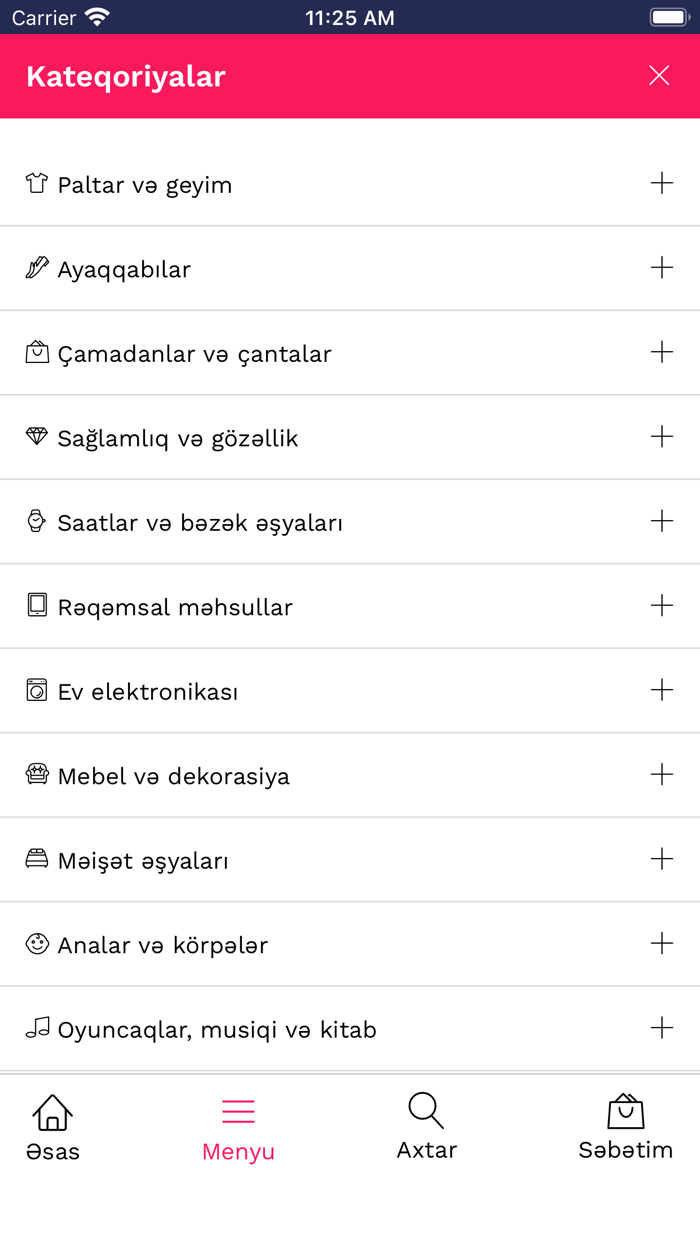Switch to the Əsas tab
Viewport: 700px width, 1244px height.
52,1125
